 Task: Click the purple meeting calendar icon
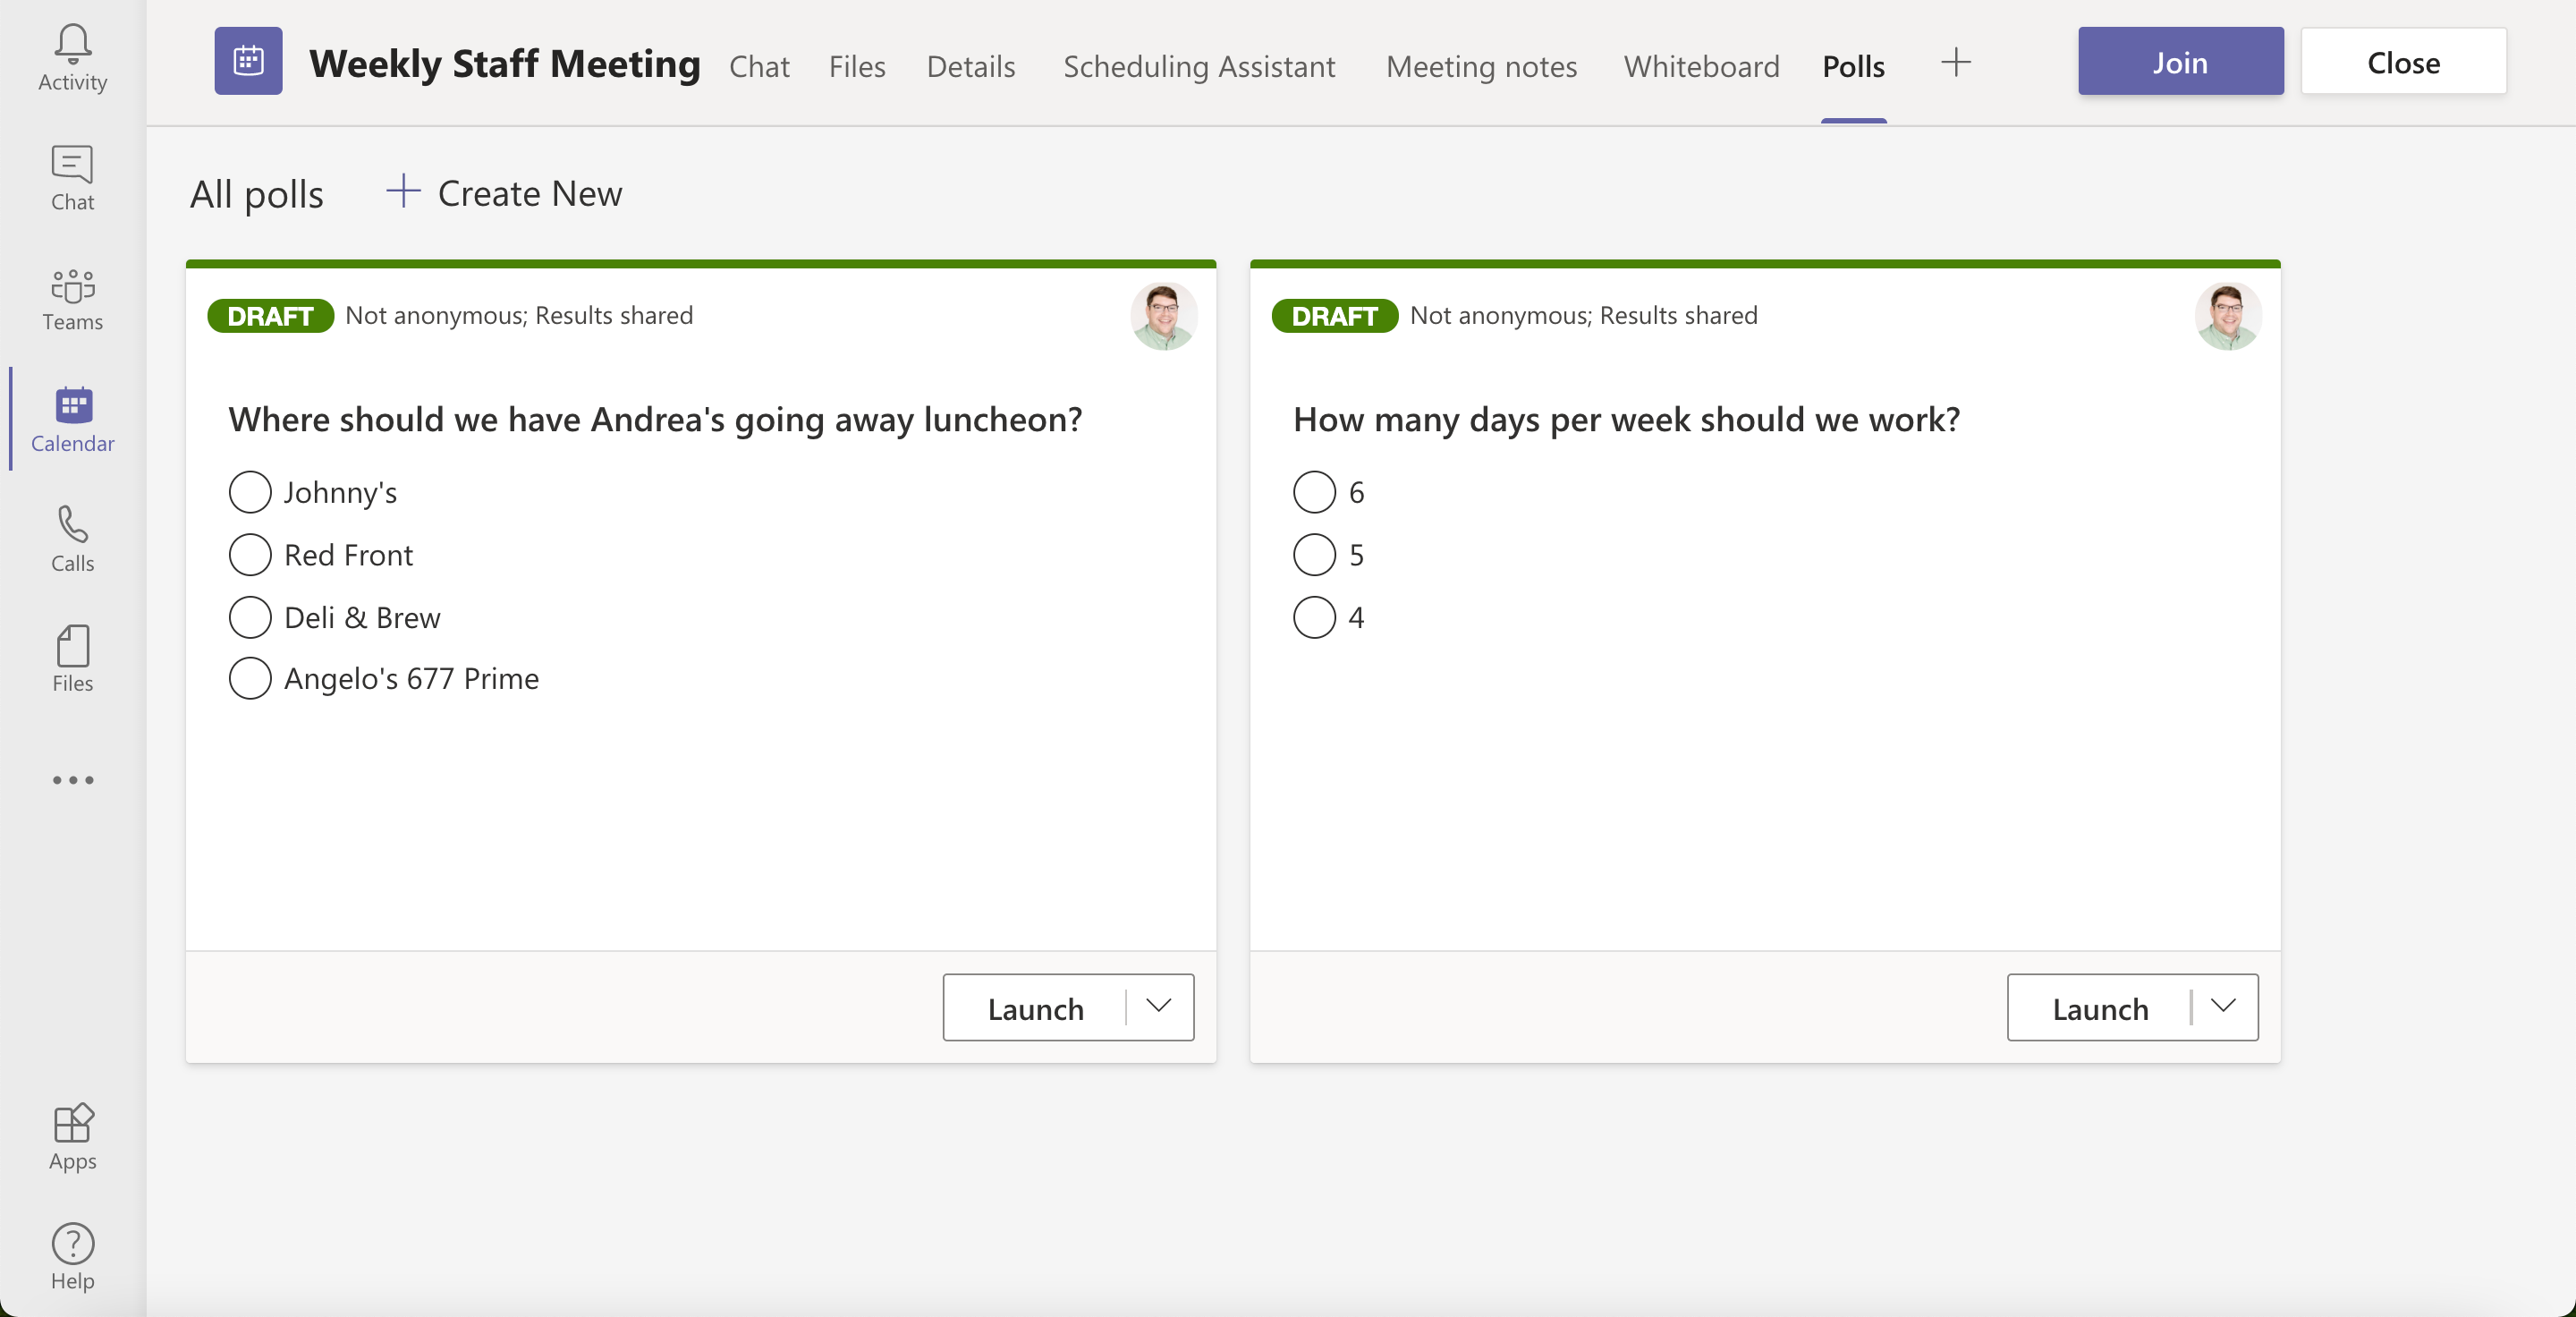pos(248,61)
